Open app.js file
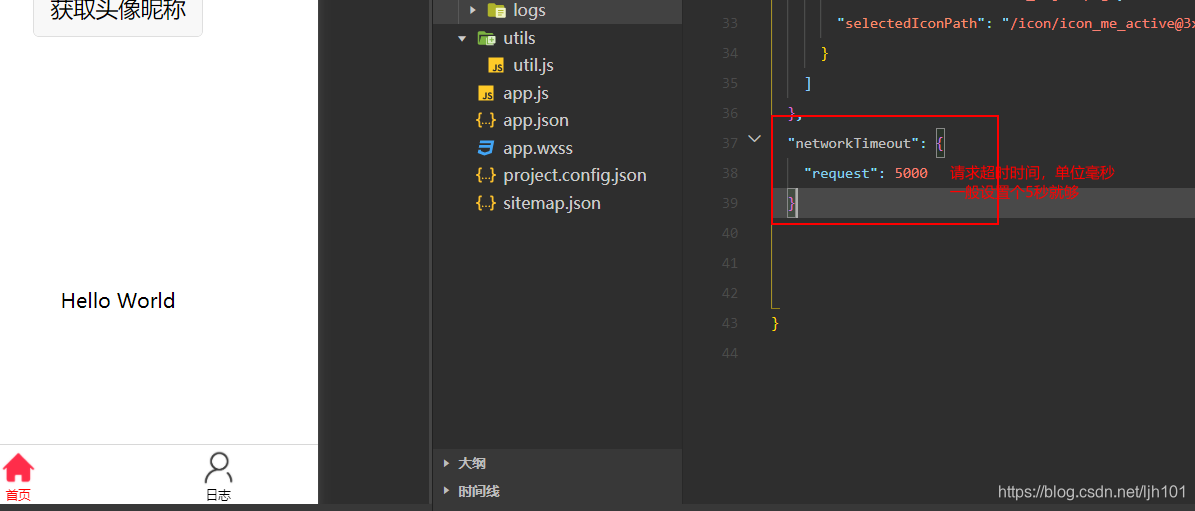 tap(526, 93)
